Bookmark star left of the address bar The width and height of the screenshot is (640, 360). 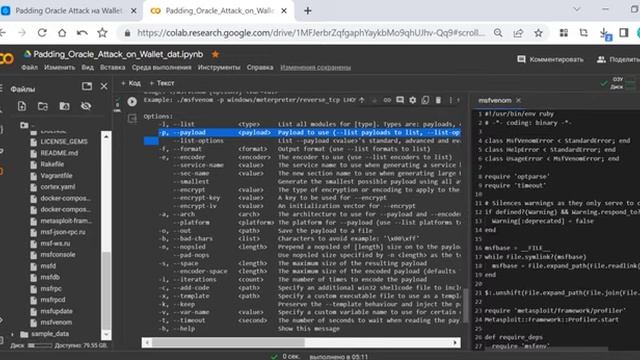coord(102,33)
